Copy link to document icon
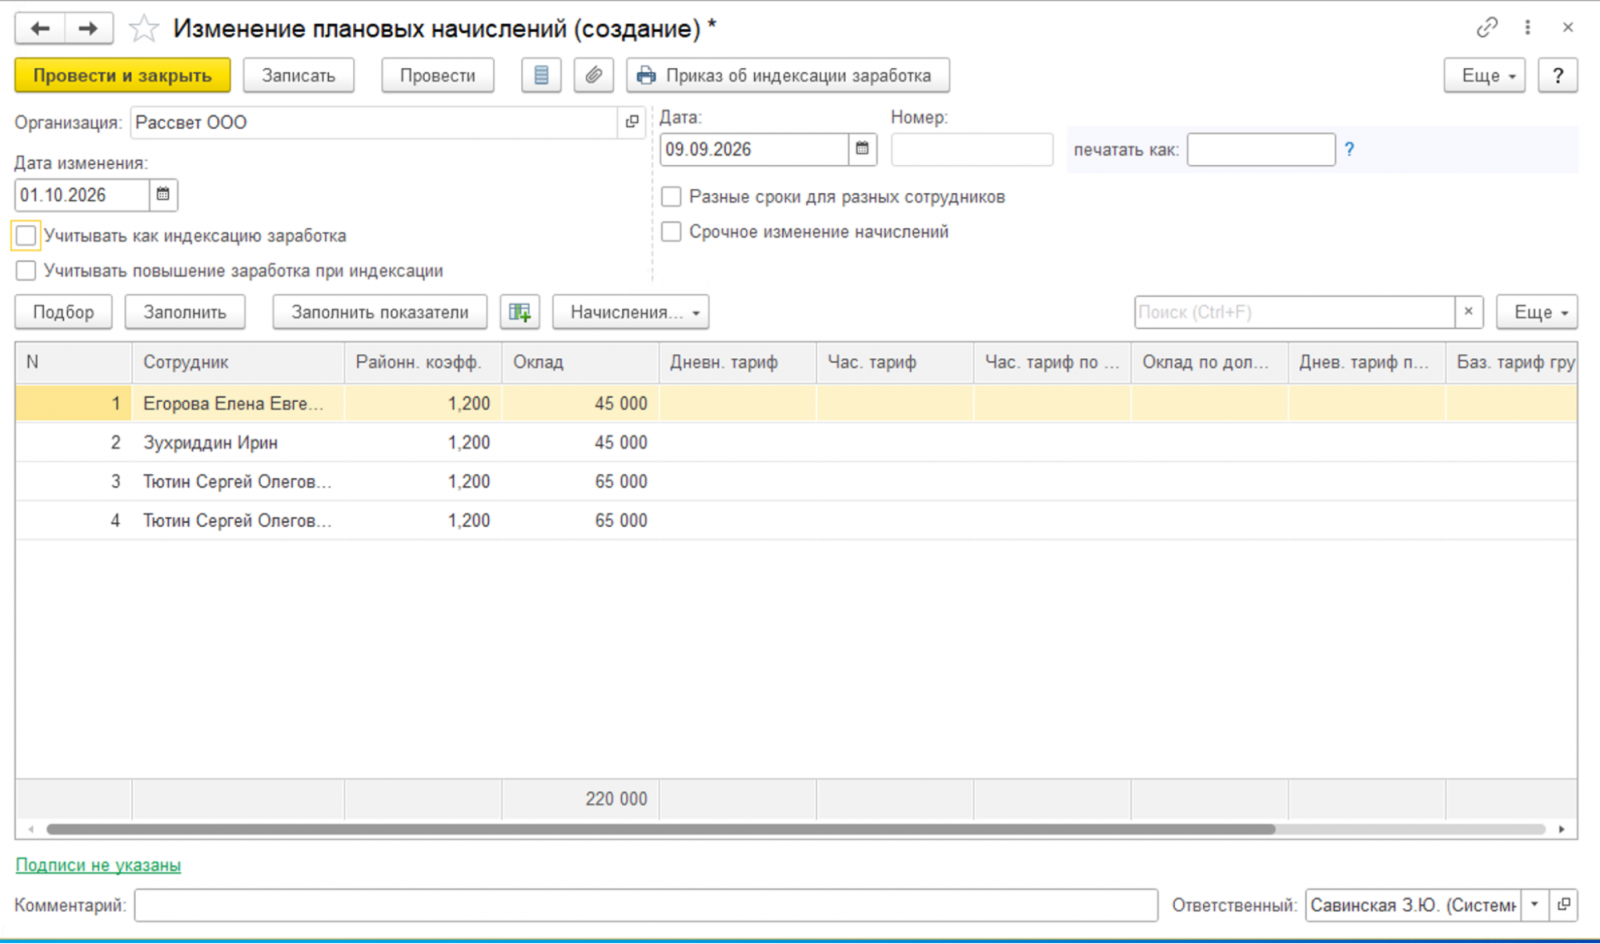The width and height of the screenshot is (1600, 944). (1487, 28)
